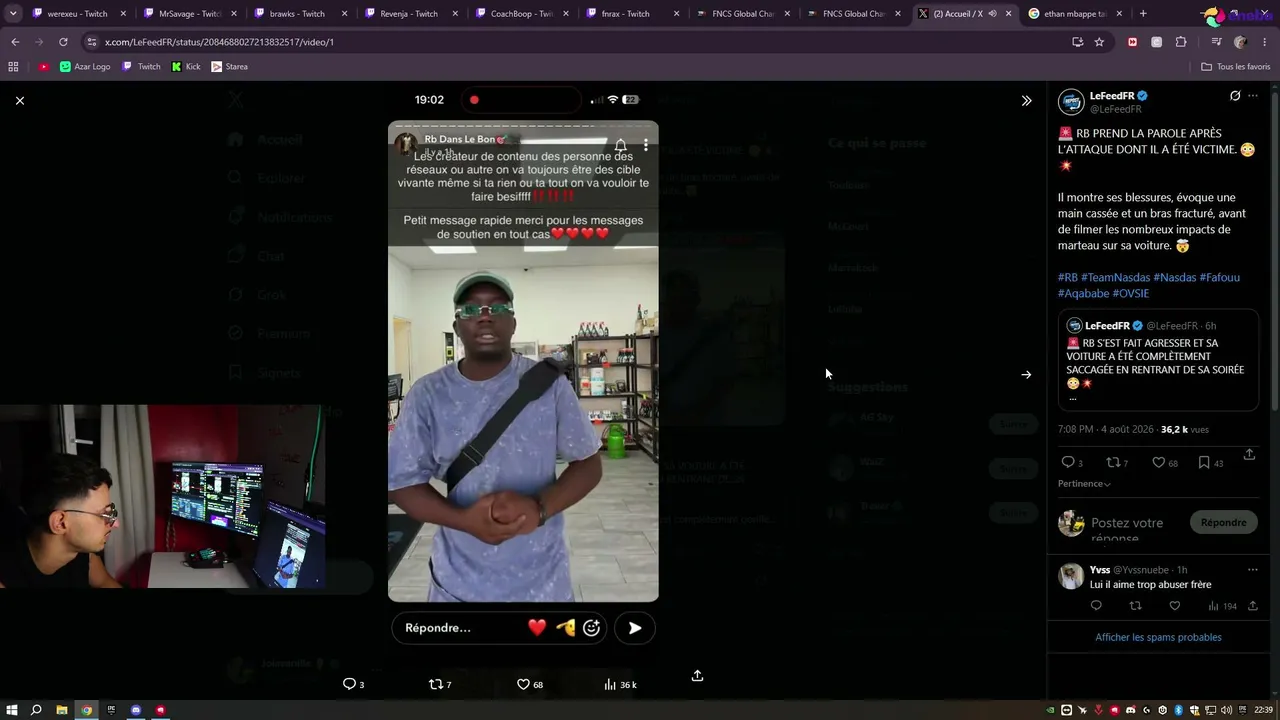Share the tweet from the side panel
This screenshot has height=720, width=1280.
1249,455
